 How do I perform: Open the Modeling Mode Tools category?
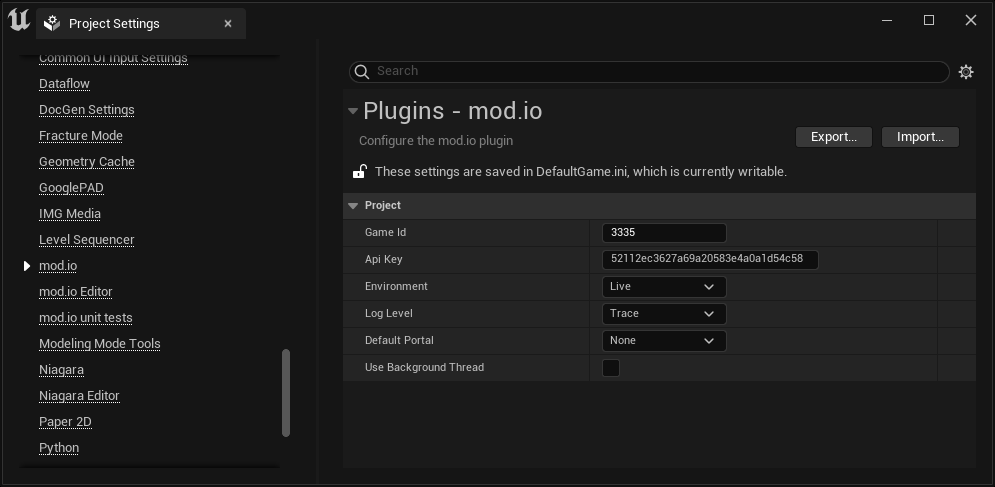point(100,344)
